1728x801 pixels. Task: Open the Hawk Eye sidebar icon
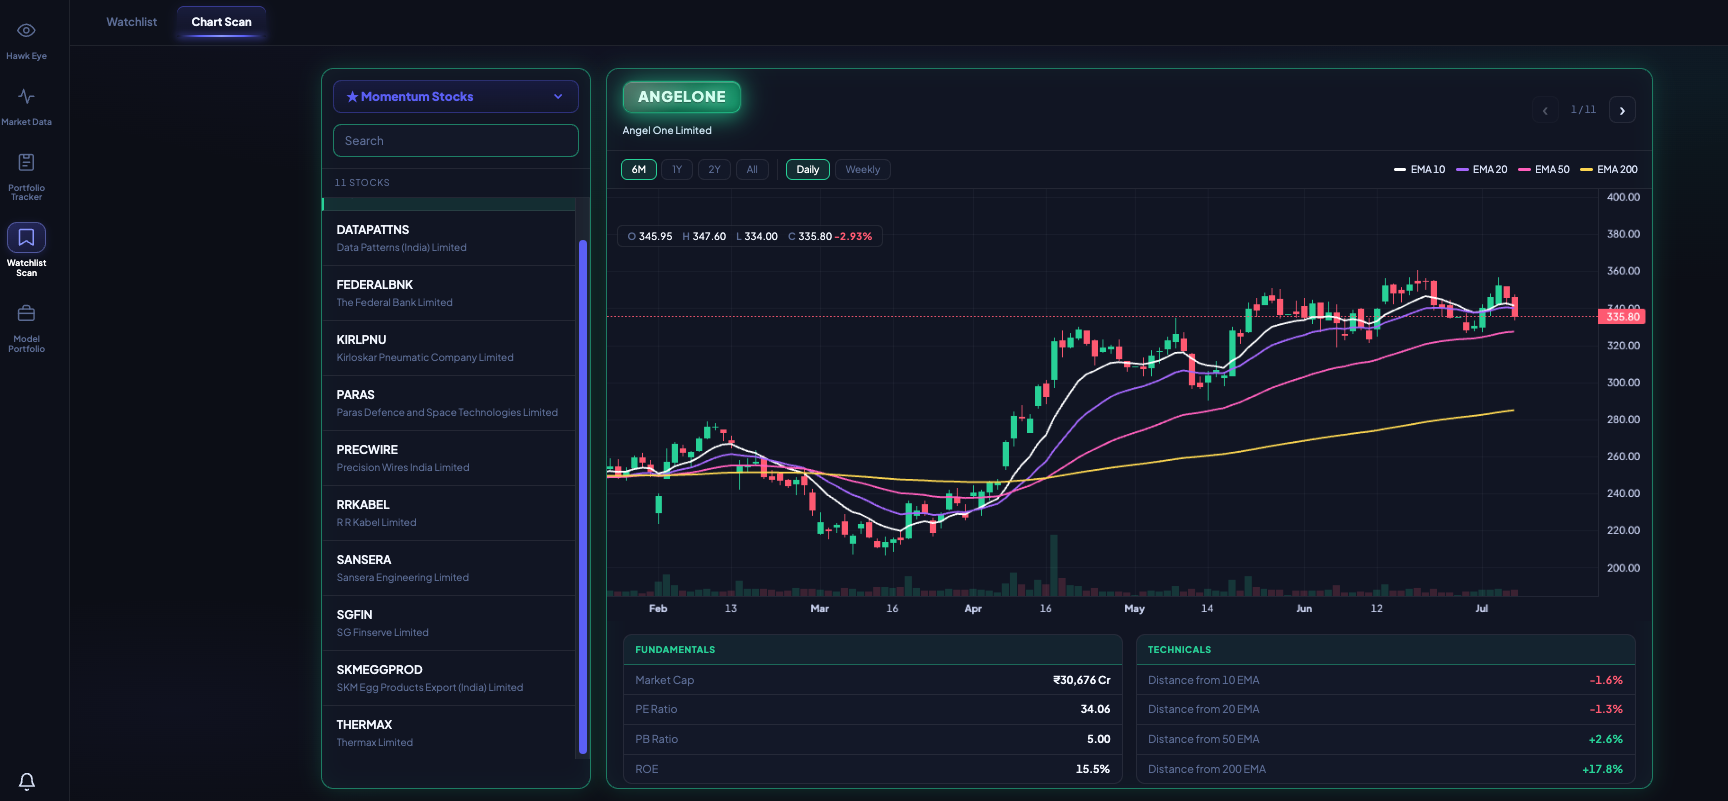tap(26, 31)
